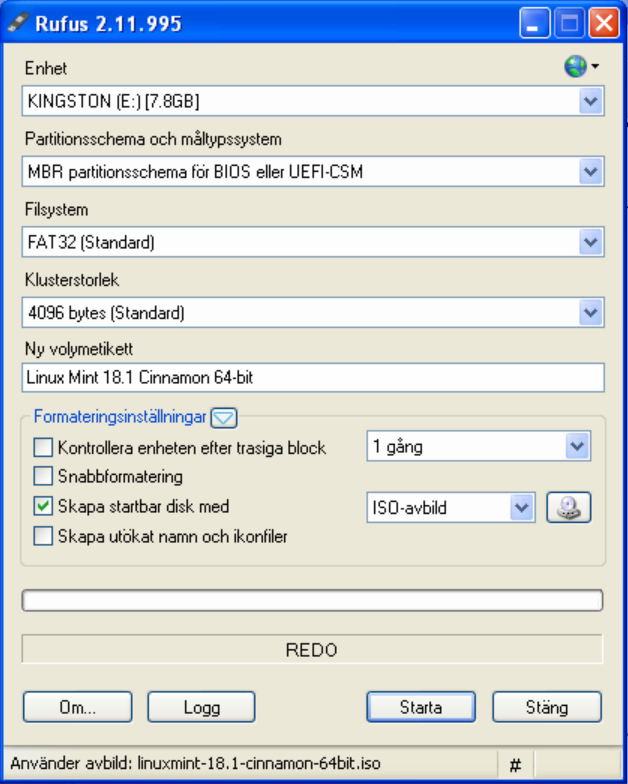Screen dimensions: 628x784
Task: Open the Filsystem FAT32 dropdown
Action: (x=313, y=242)
